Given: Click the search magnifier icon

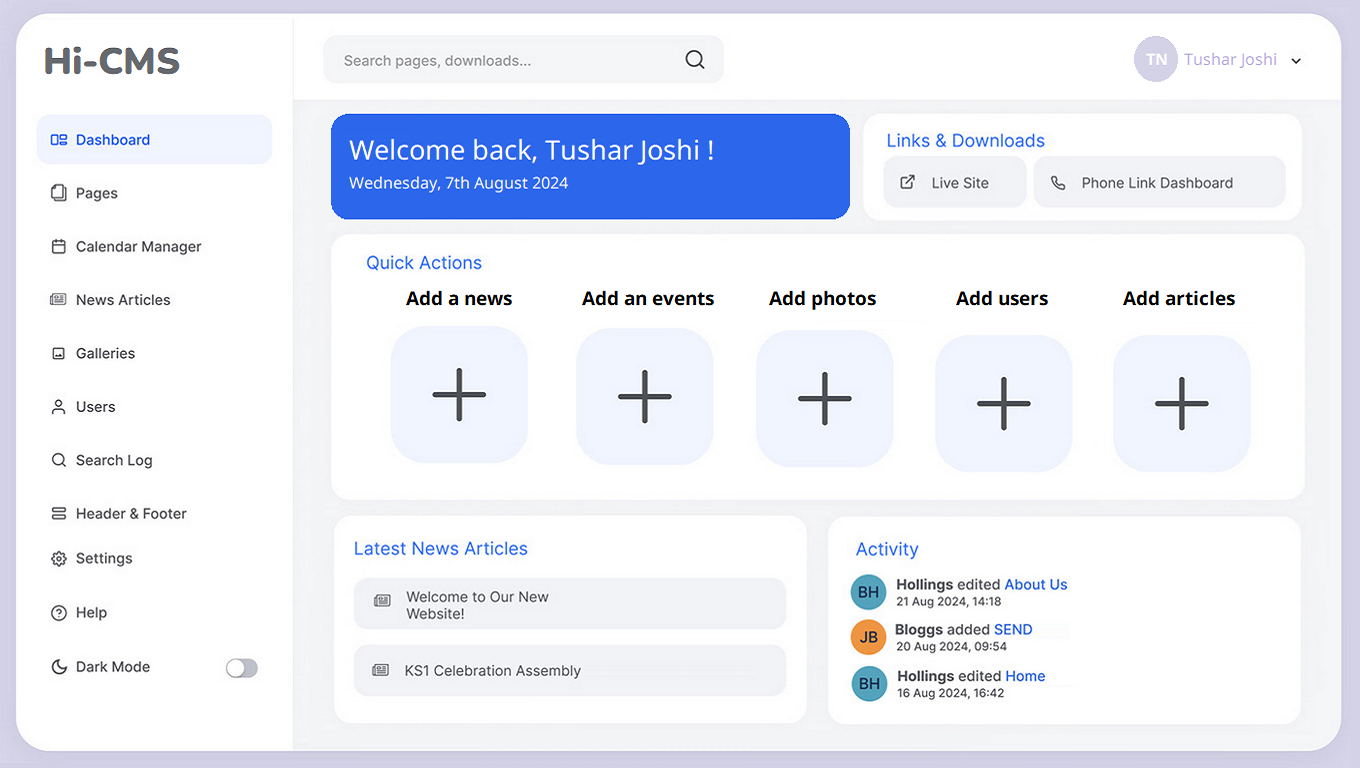Looking at the screenshot, I should tap(695, 60).
